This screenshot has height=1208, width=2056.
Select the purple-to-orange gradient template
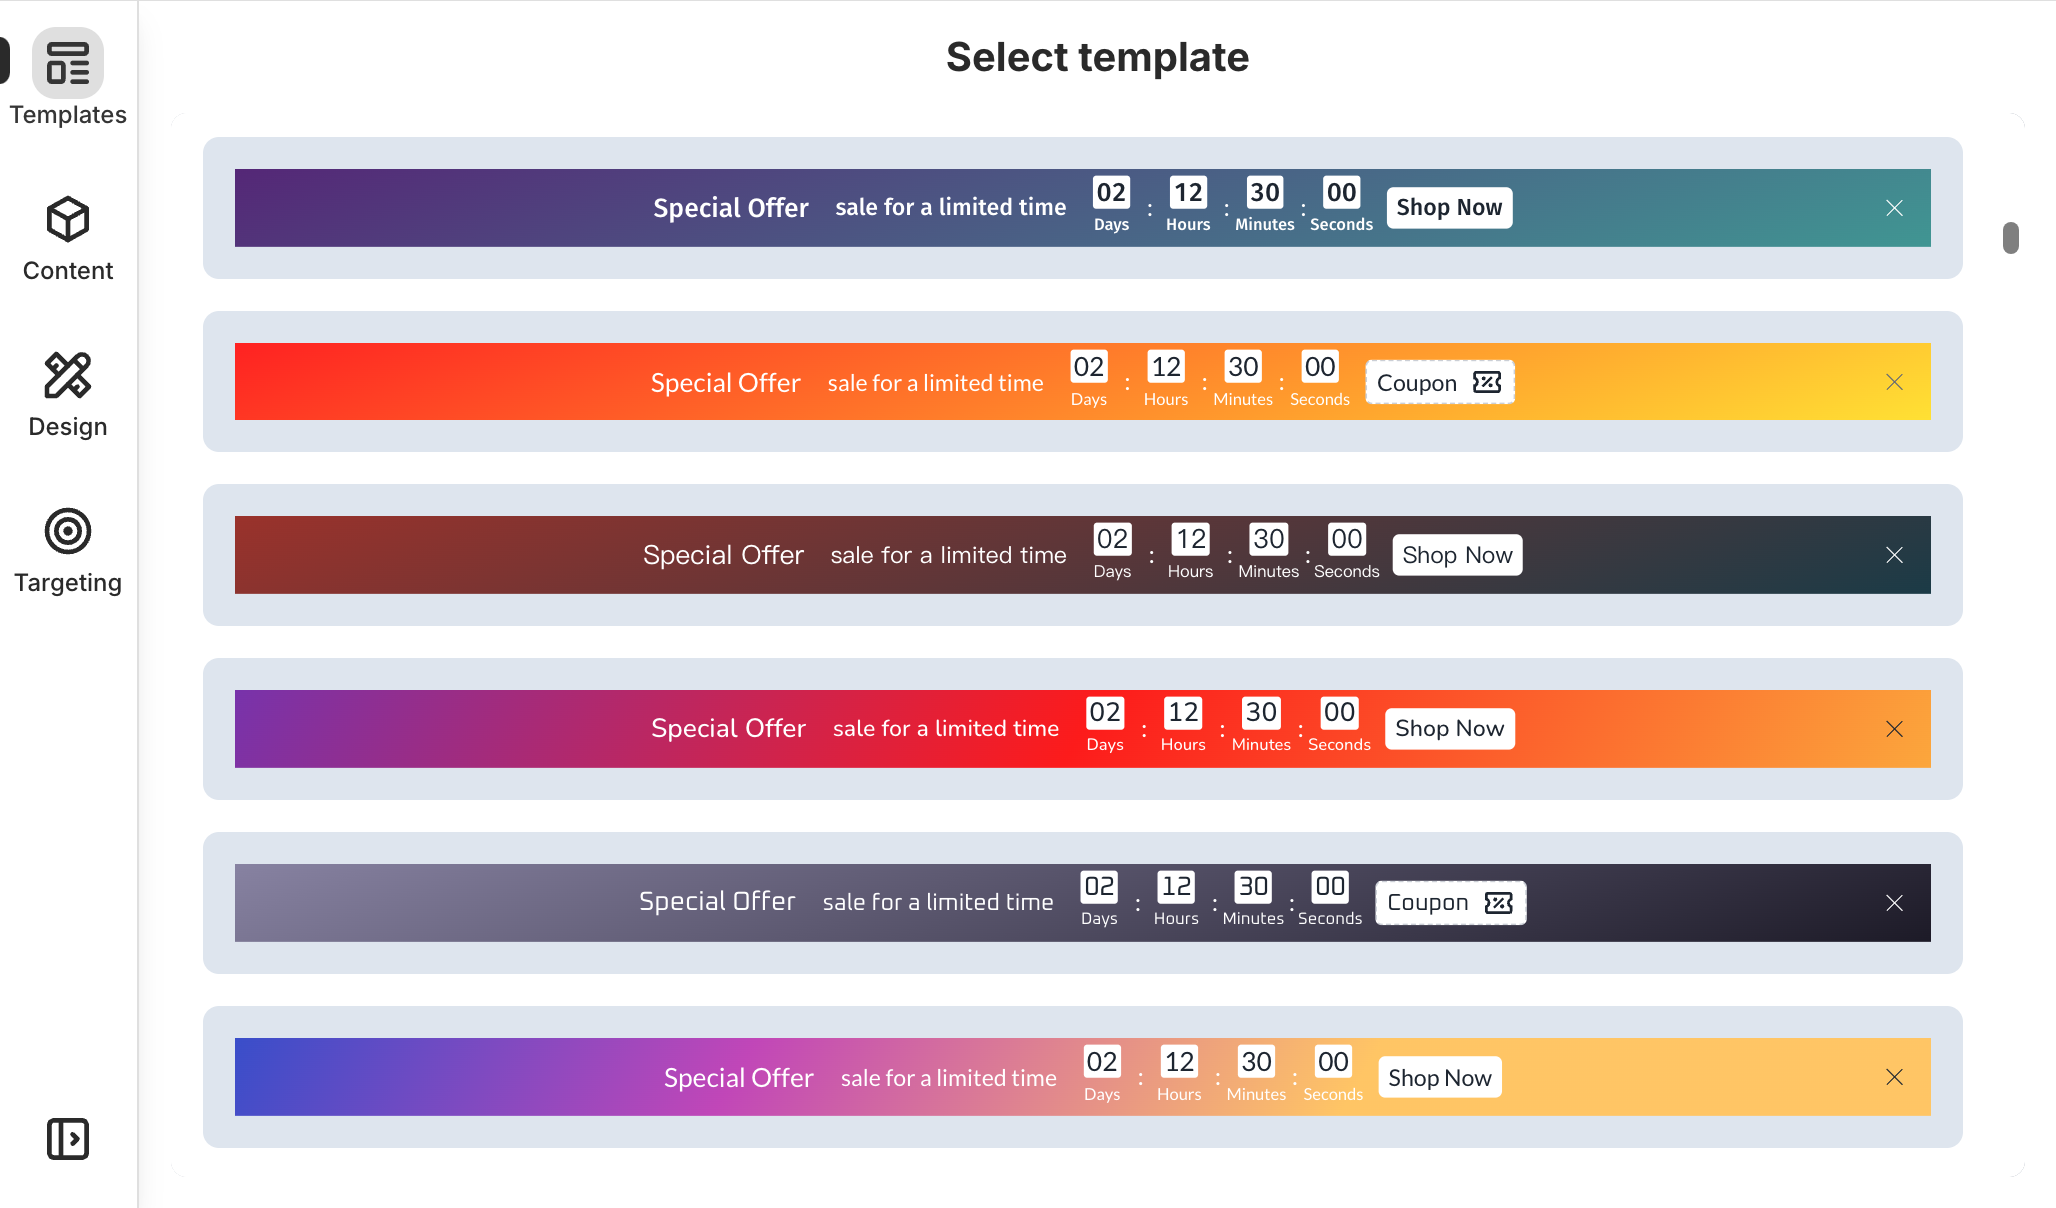click(1082, 729)
